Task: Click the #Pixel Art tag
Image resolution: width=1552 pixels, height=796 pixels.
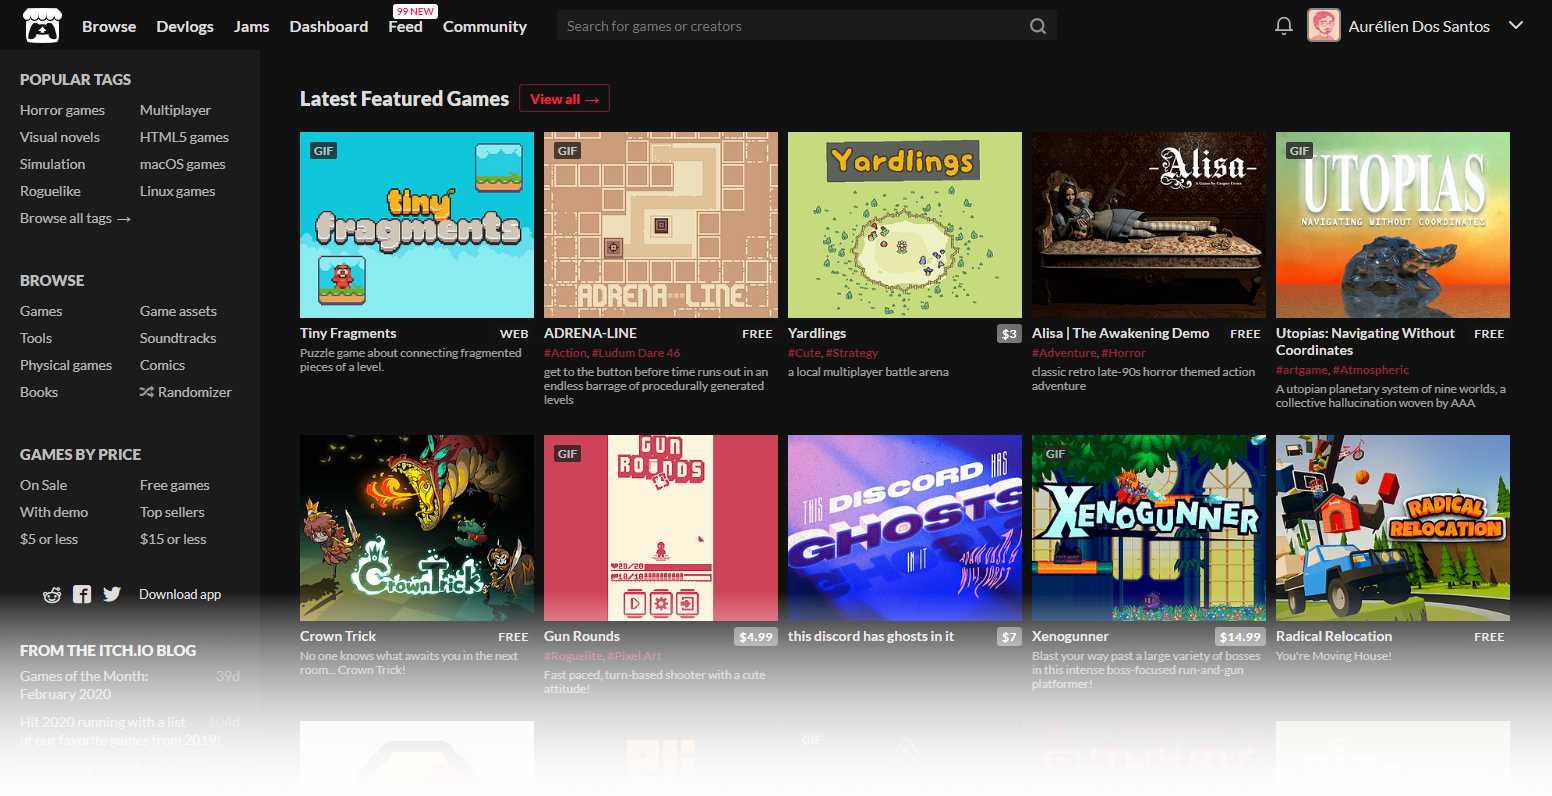Action: pyautogui.click(x=635, y=656)
